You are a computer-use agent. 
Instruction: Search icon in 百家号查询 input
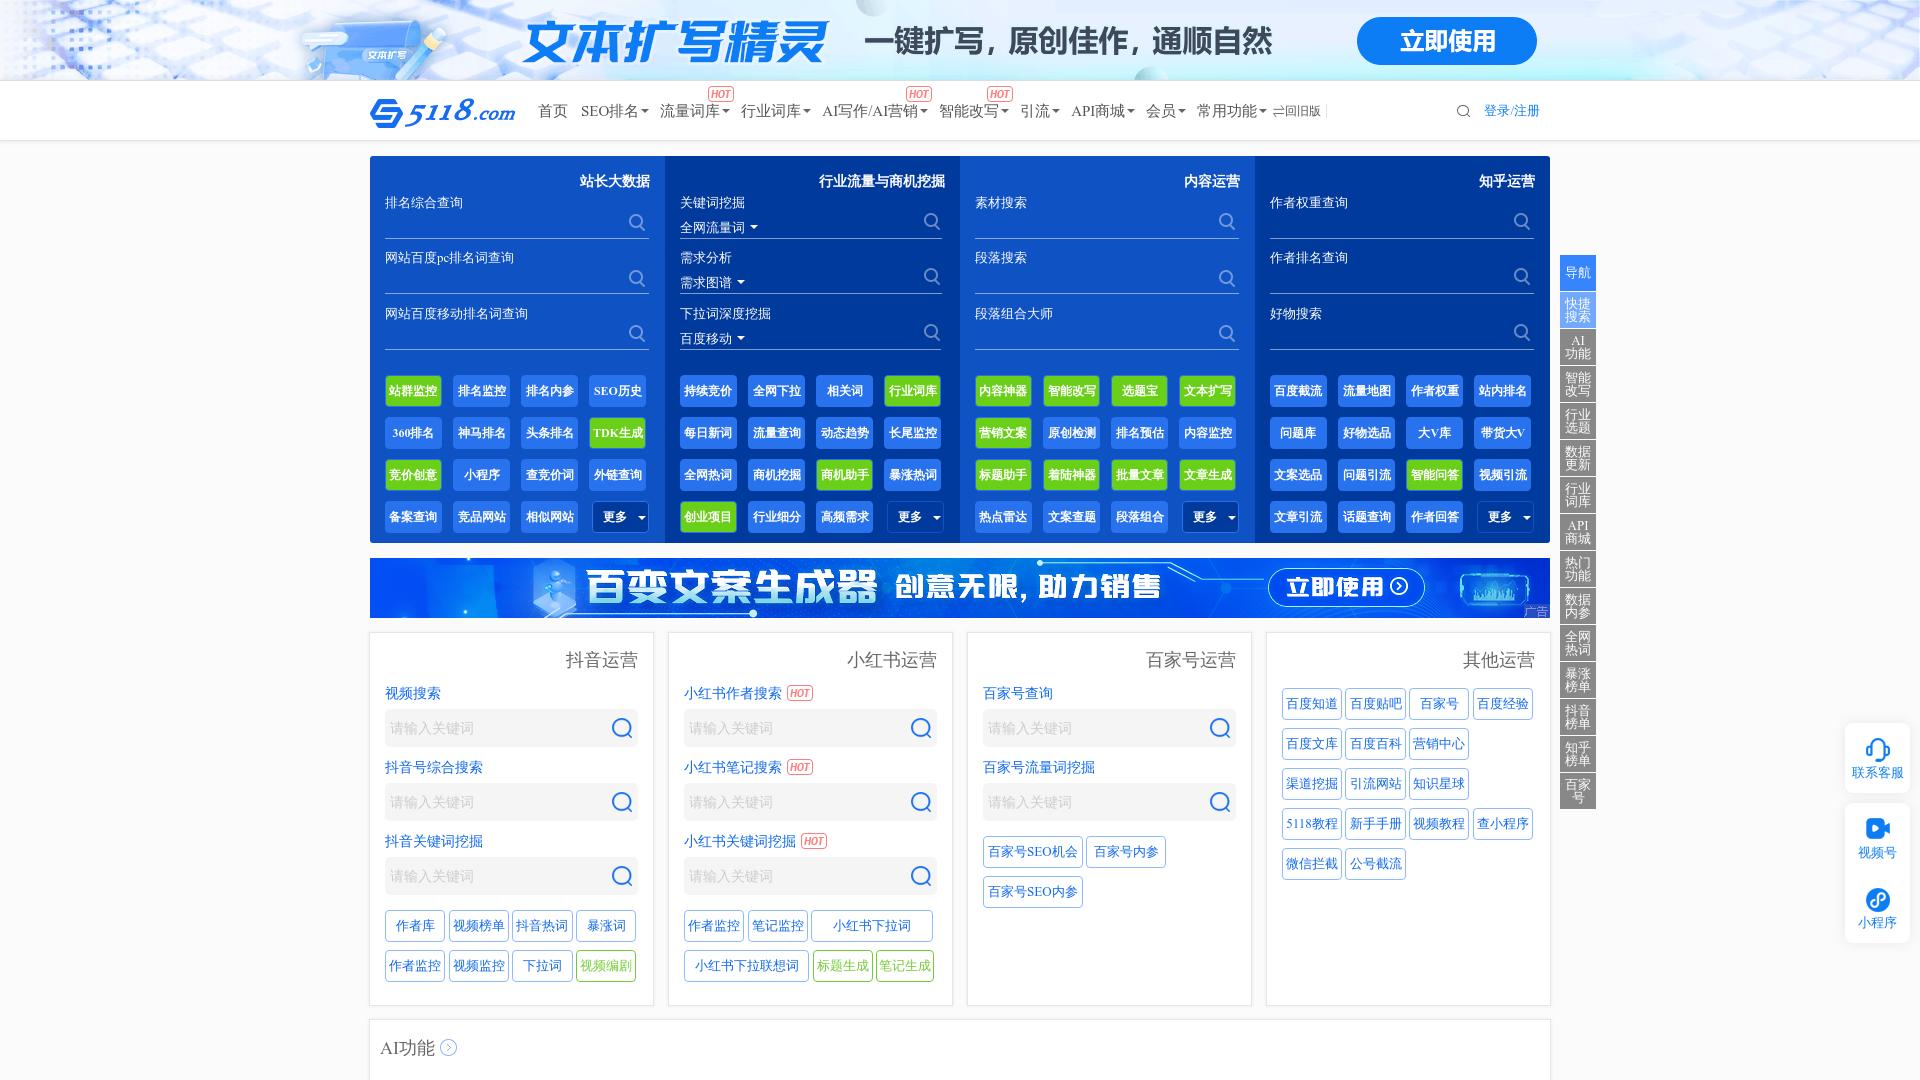(x=1220, y=728)
